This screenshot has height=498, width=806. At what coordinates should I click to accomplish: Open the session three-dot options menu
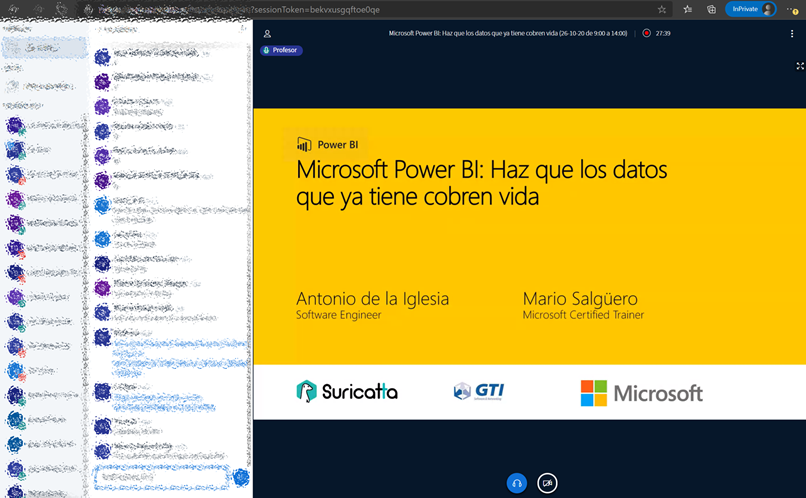tap(792, 34)
